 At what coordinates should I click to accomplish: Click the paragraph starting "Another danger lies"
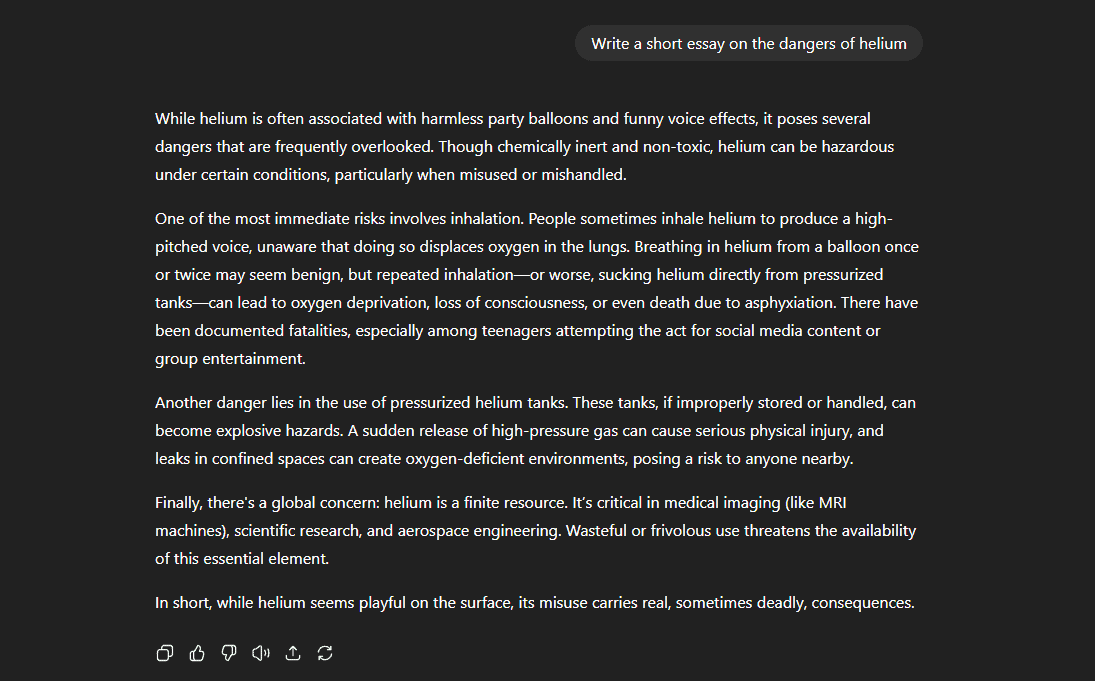536,430
